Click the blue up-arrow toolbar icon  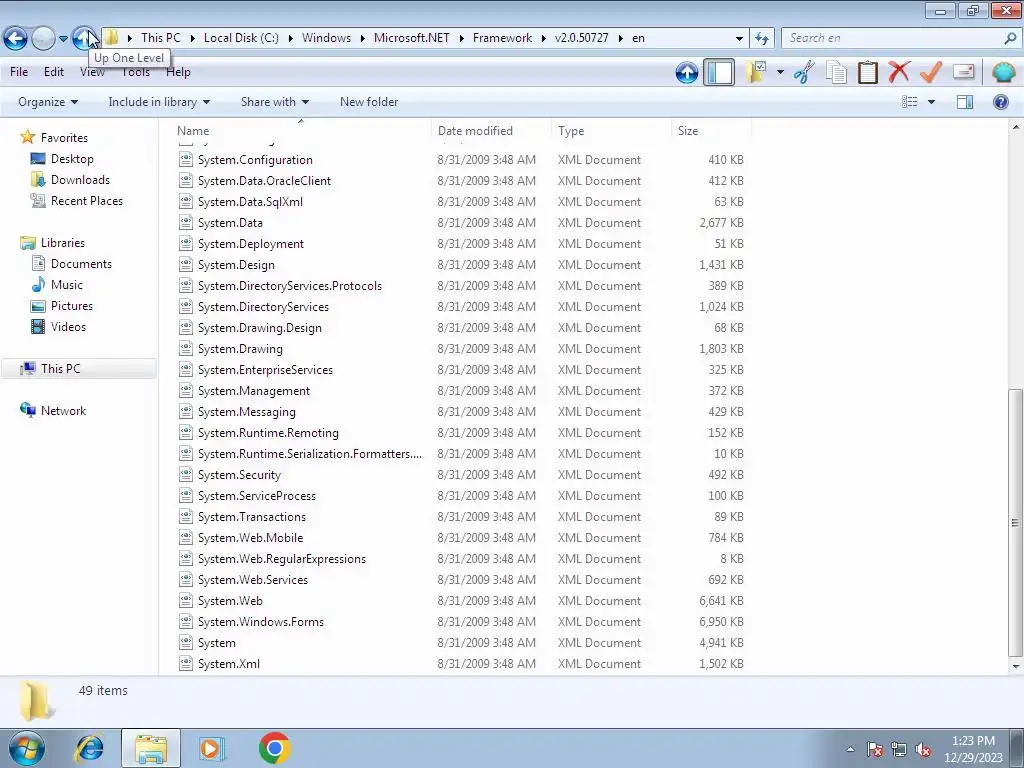pos(686,72)
